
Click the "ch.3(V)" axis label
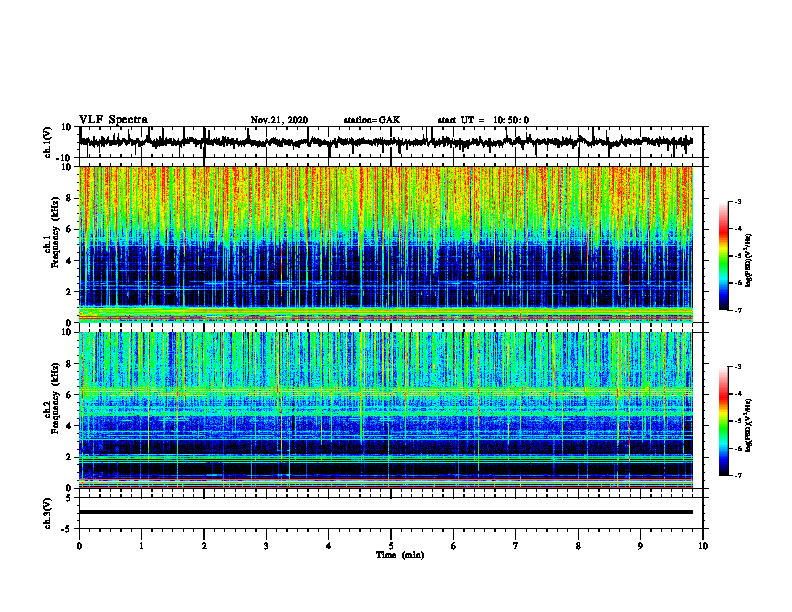tap(48, 513)
